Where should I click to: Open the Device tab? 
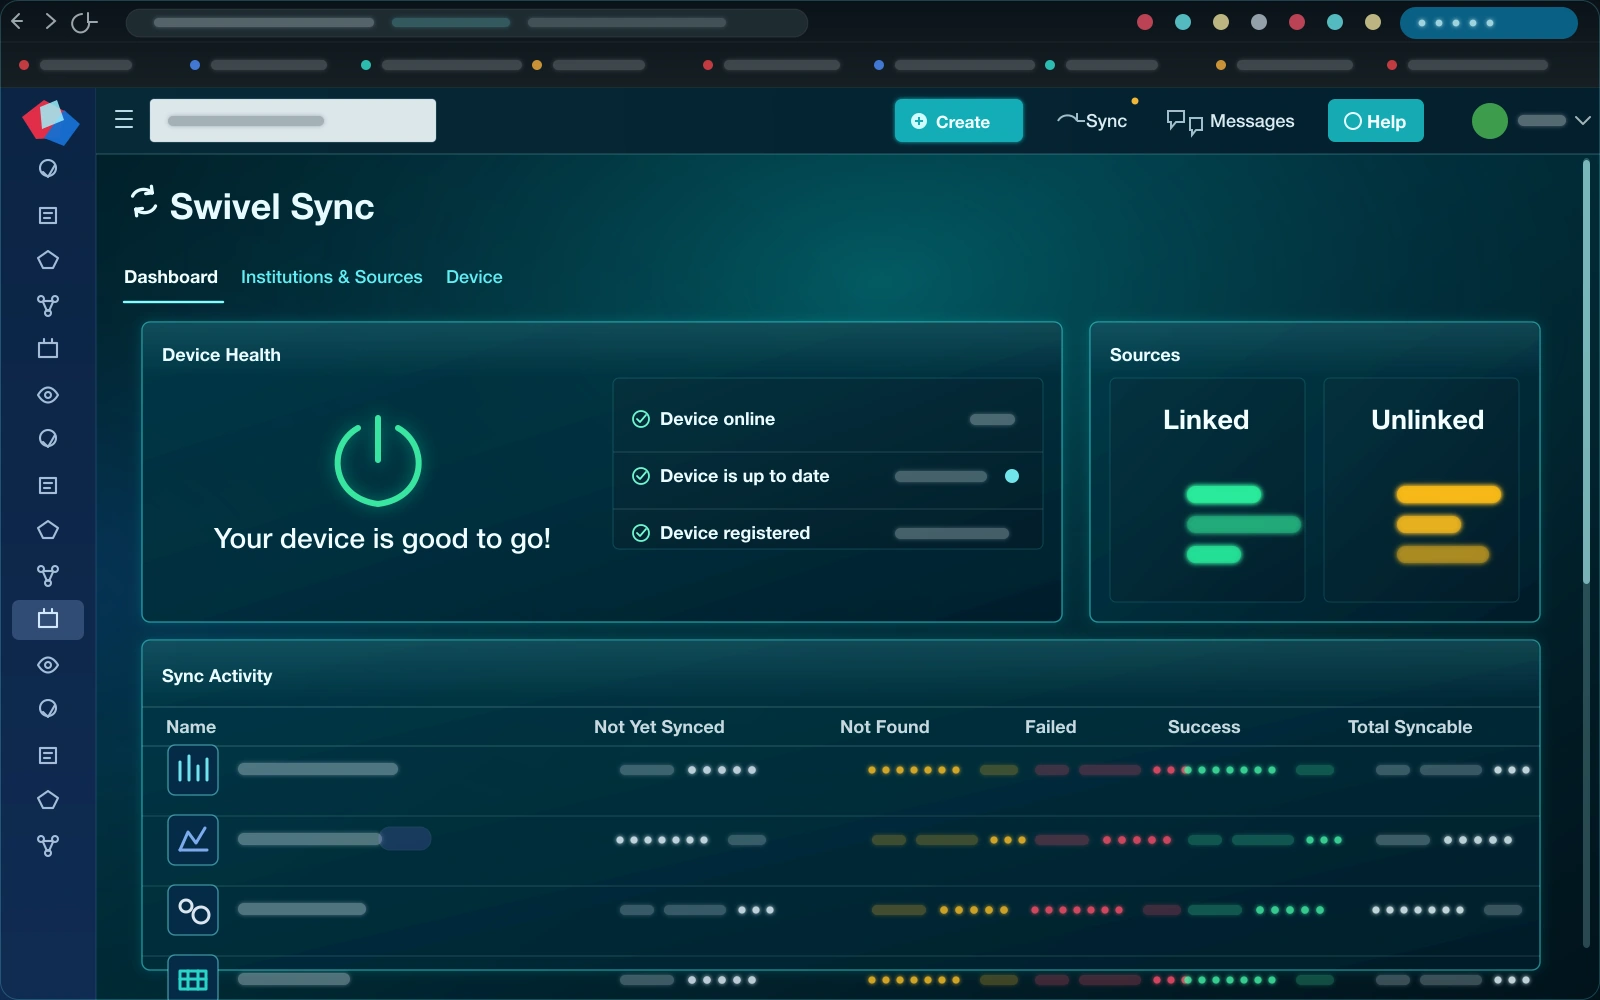pos(474,277)
